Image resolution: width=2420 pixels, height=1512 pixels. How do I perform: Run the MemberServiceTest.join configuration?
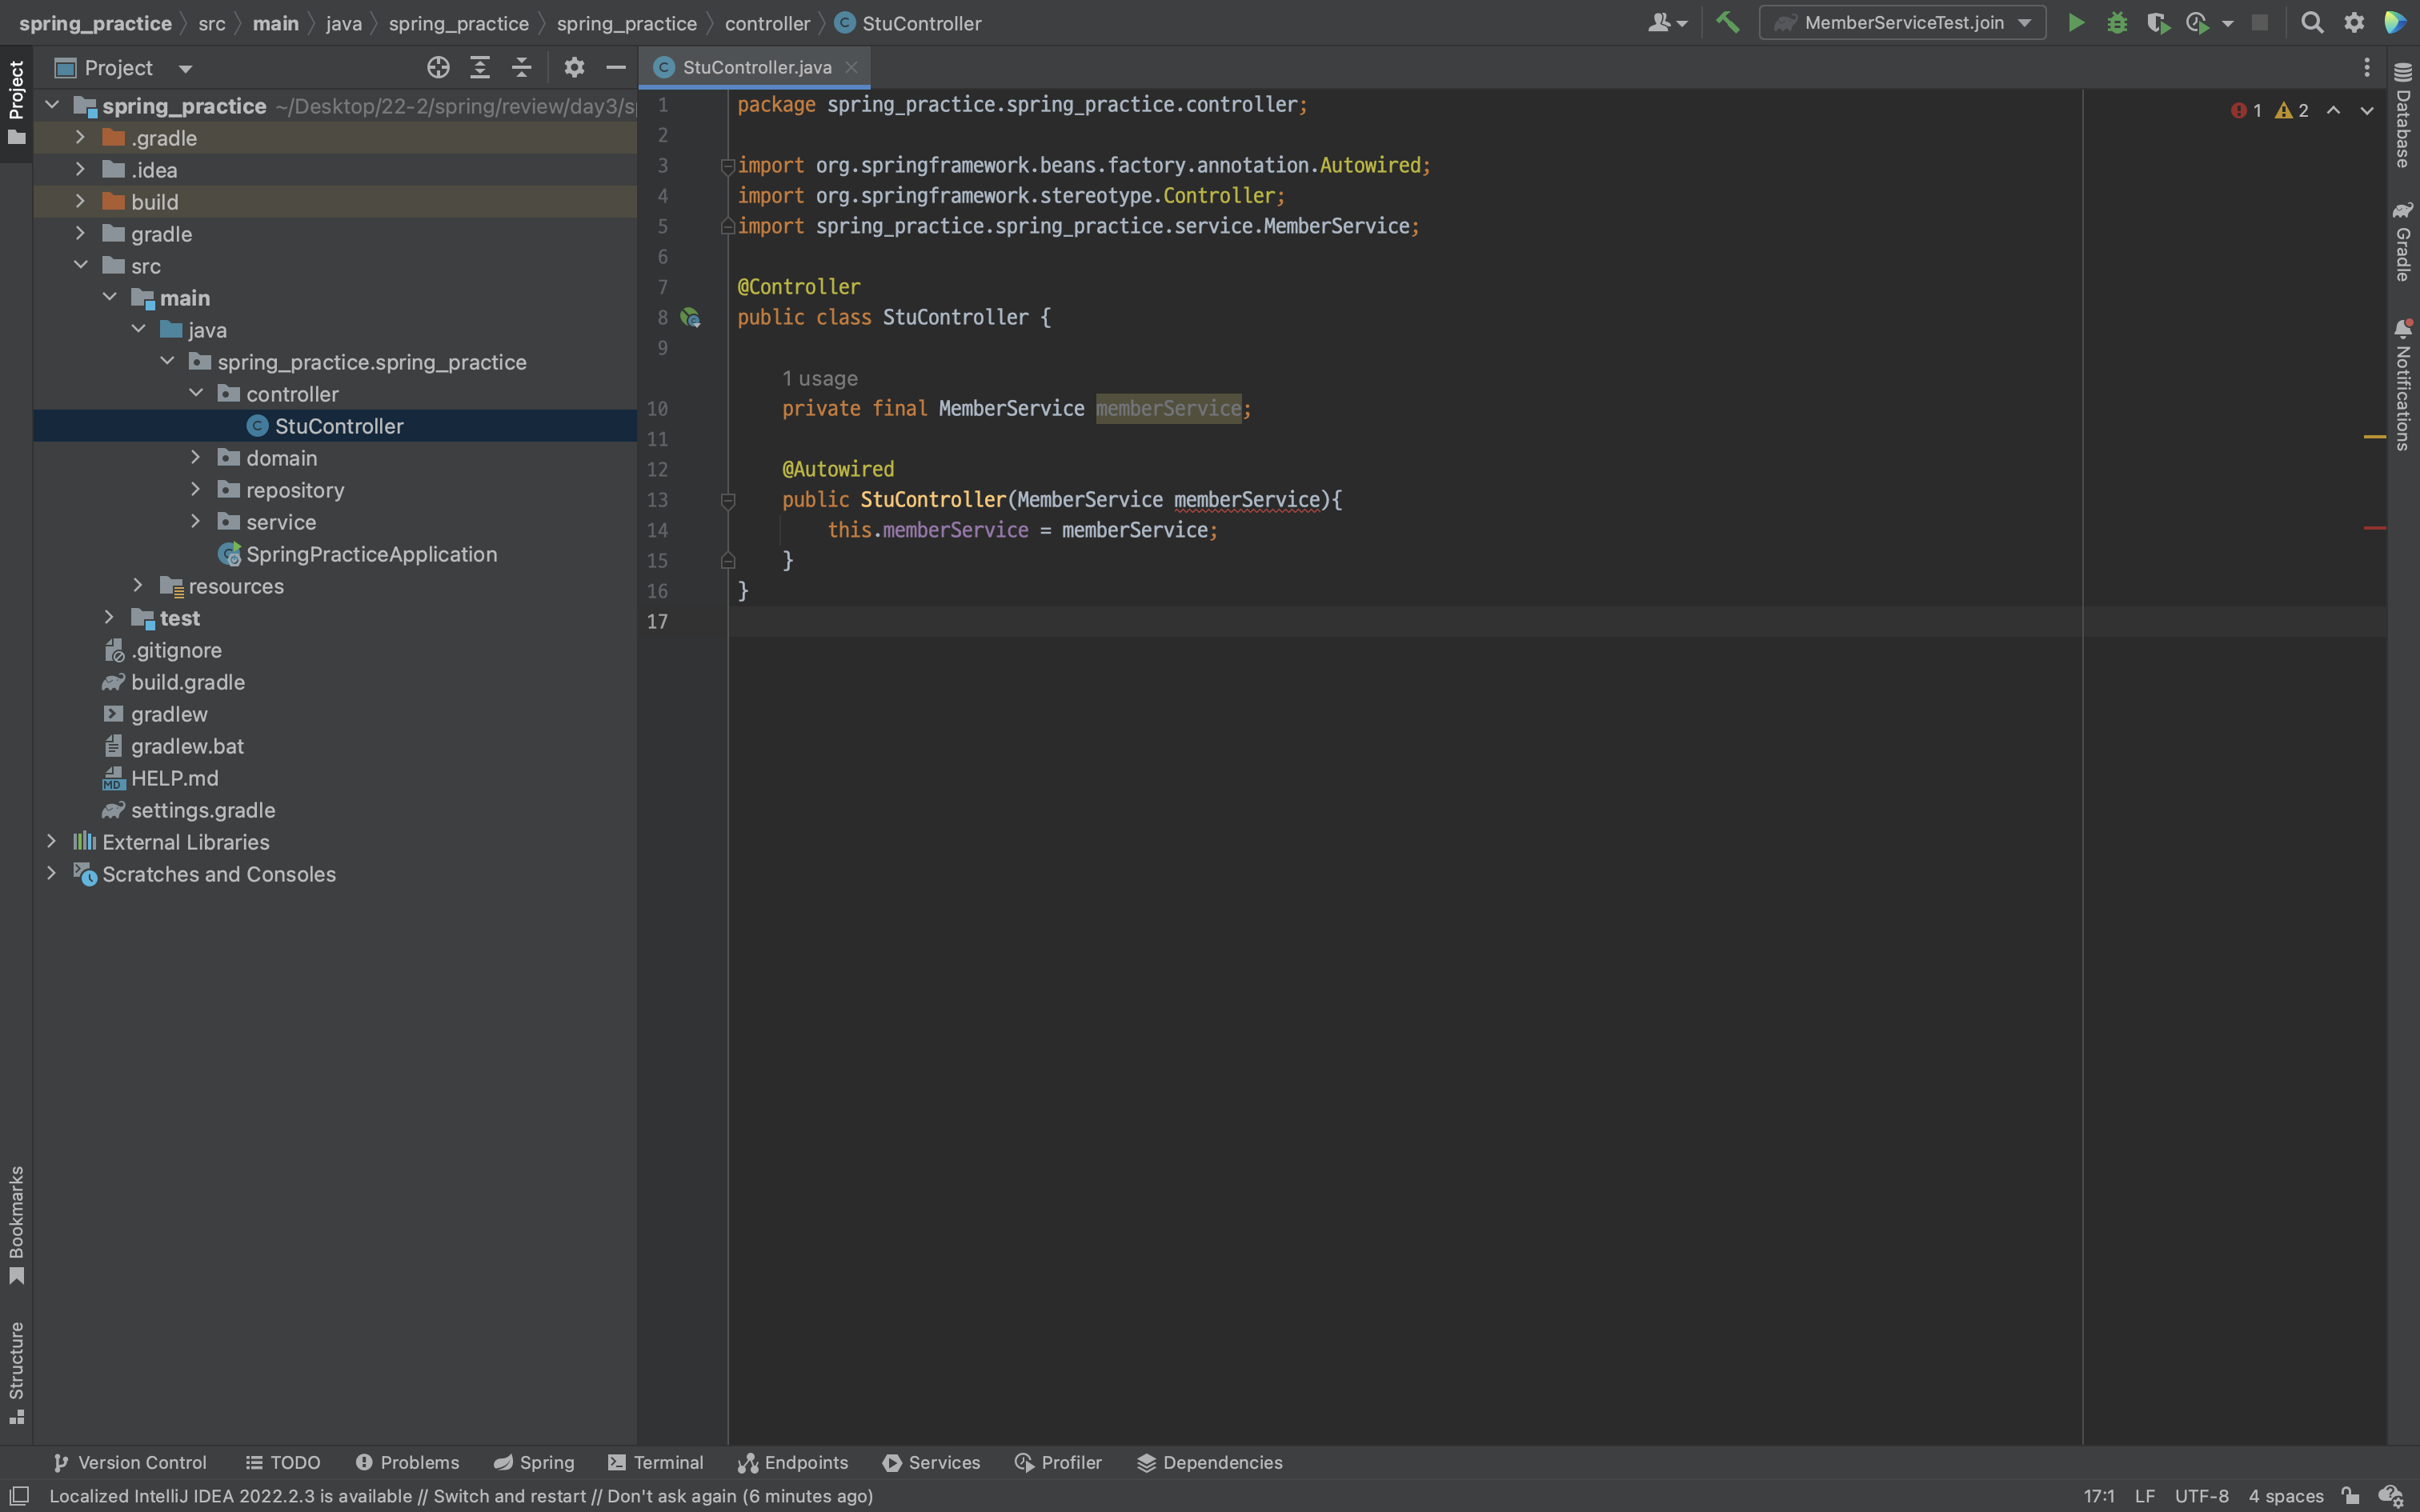coord(2075,22)
